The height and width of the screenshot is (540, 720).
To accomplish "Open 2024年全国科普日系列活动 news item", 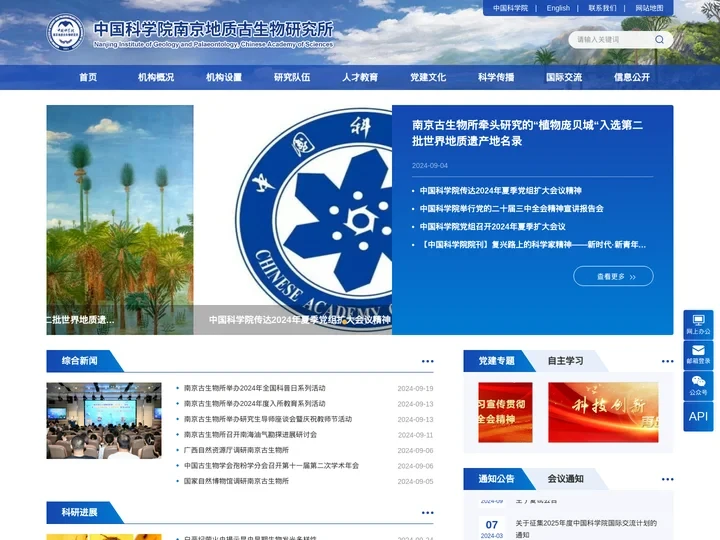I will 254,388.
